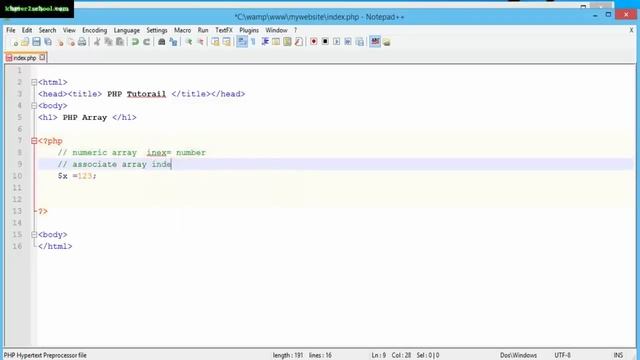Viewport: 640px width, 360px height.
Task: Toggle the Indent Guide toolbar icon
Action: pos(264,42)
